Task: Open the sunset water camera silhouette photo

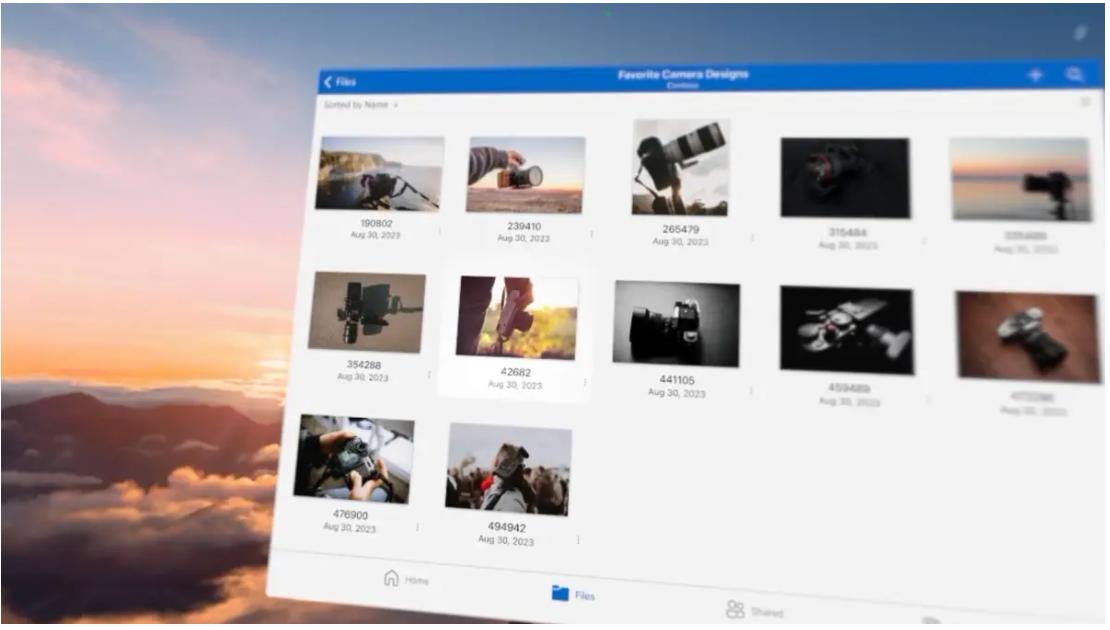Action: (1021, 180)
